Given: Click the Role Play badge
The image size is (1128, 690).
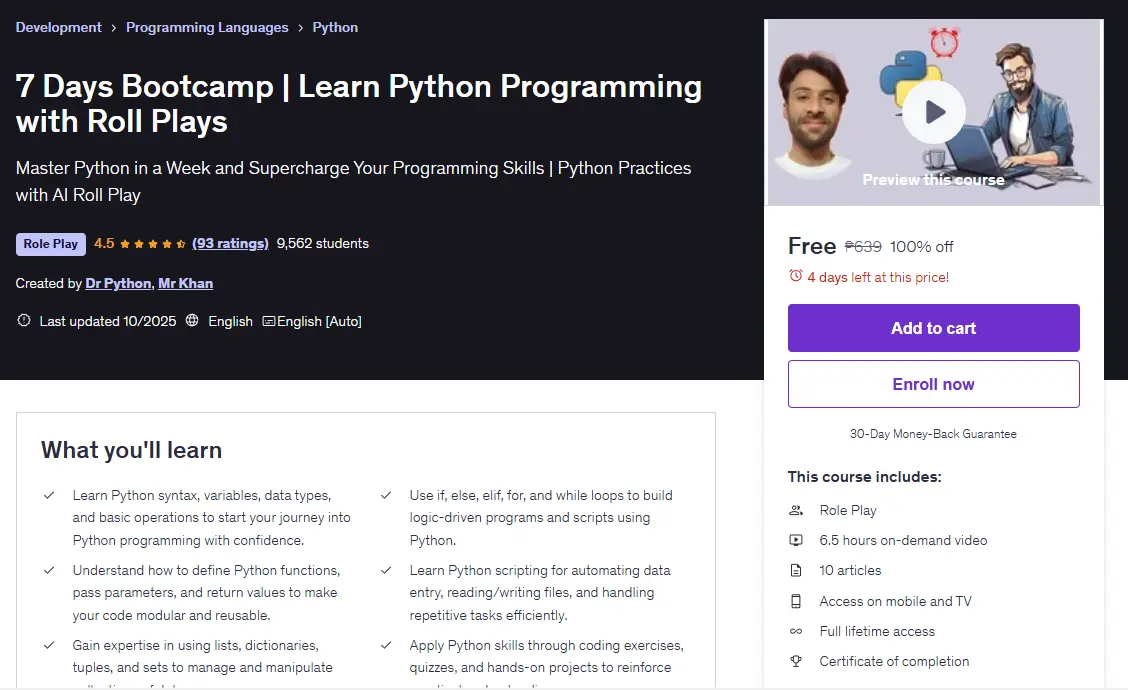Looking at the screenshot, I should pyautogui.click(x=50, y=244).
